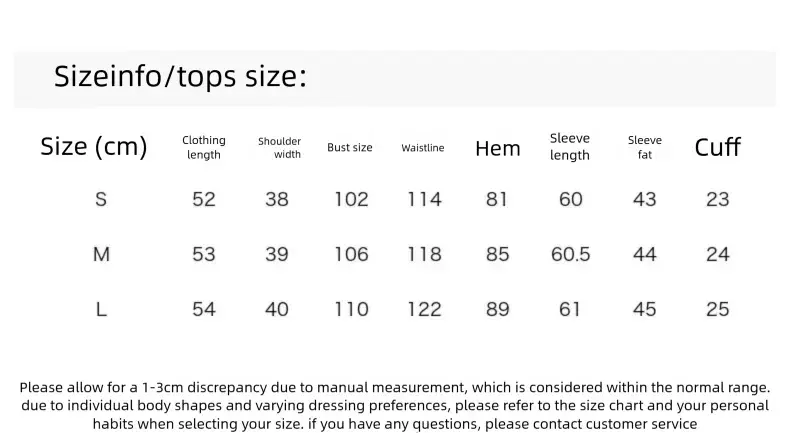This screenshot has width=790, height=433.
Task: Click the size 'L' row label
Action: 101,309
